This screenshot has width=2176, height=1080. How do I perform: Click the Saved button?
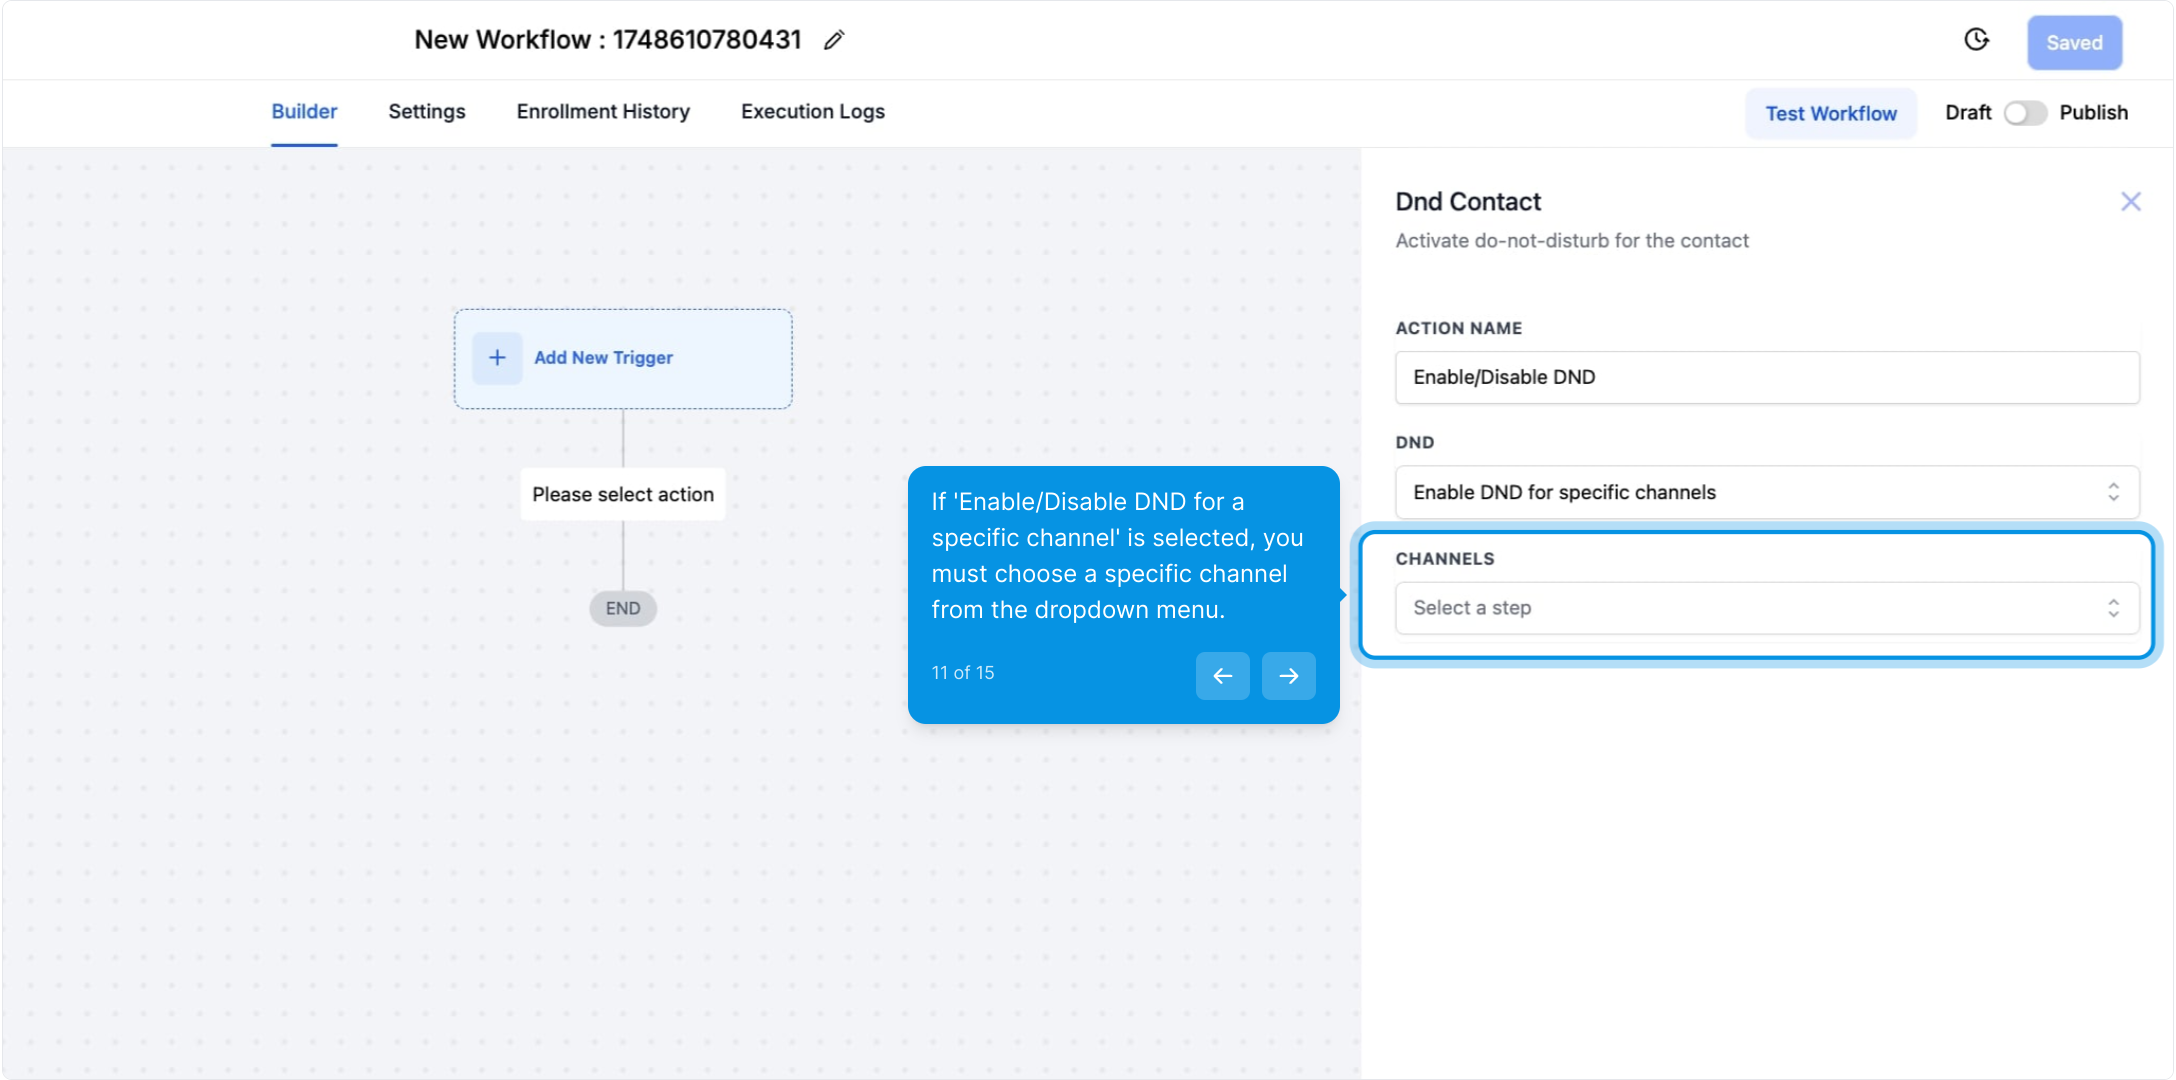coord(2074,43)
